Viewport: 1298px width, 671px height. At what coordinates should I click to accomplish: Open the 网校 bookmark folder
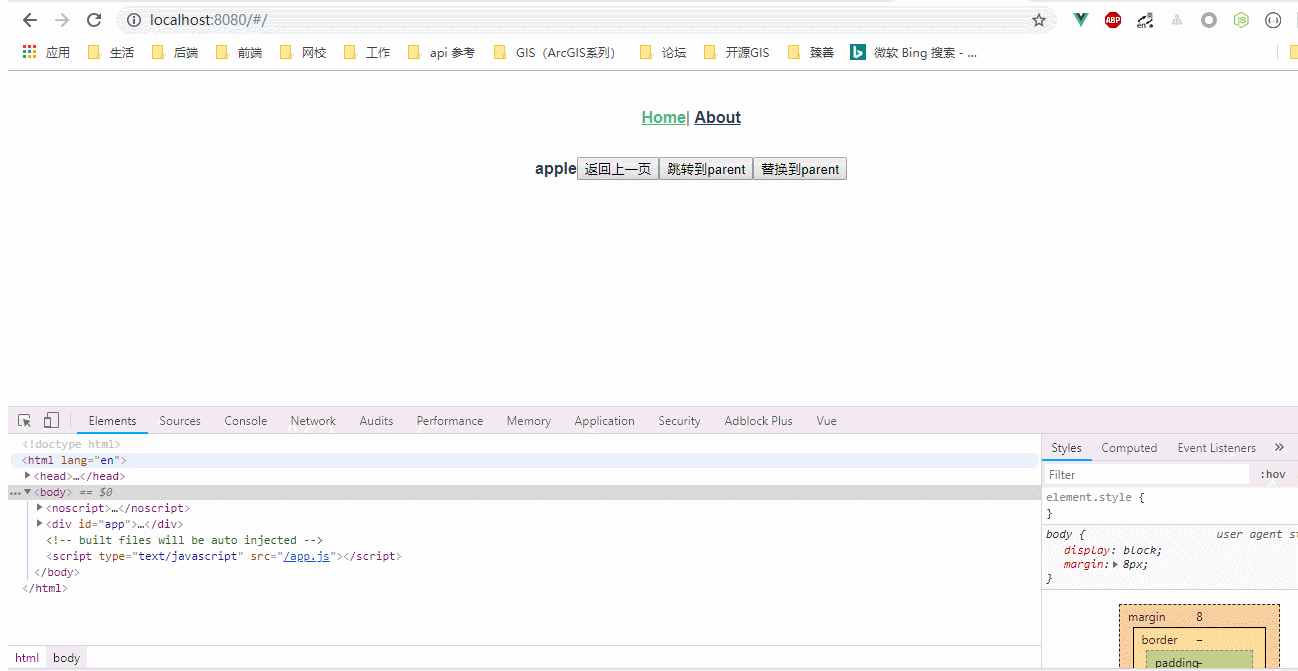[x=303, y=52]
